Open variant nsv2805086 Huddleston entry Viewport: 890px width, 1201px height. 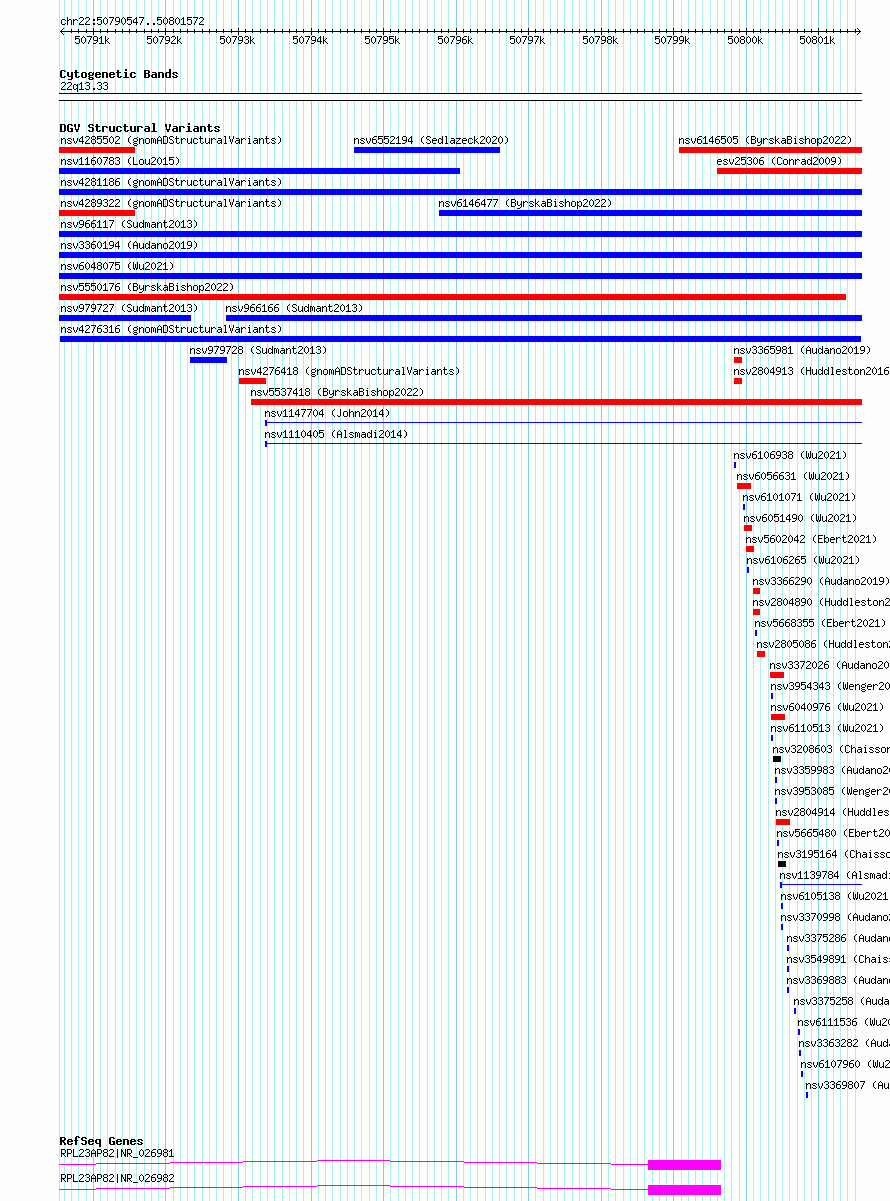tap(823, 644)
